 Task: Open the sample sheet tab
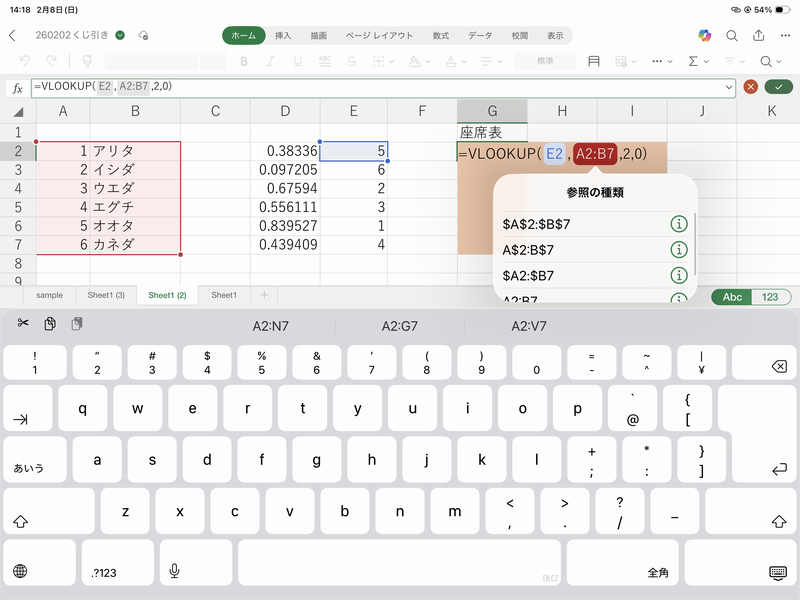click(x=49, y=295)
